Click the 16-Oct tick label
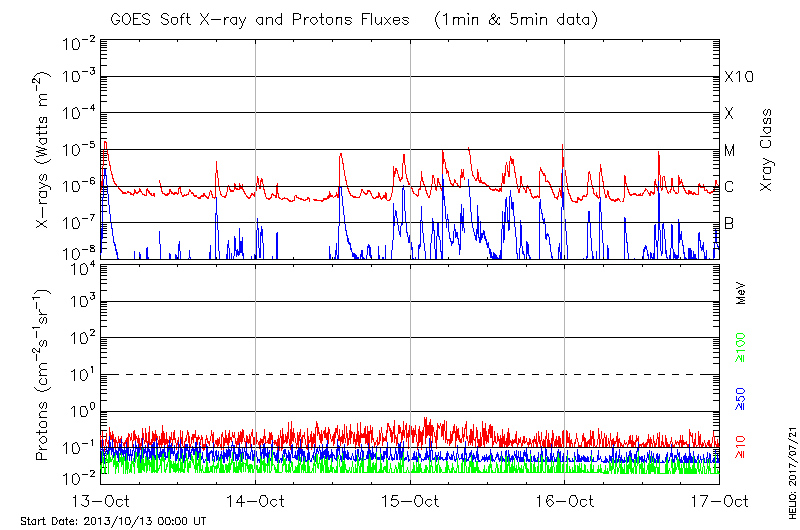This screenshot has width=800, height=530. point(565,501)
